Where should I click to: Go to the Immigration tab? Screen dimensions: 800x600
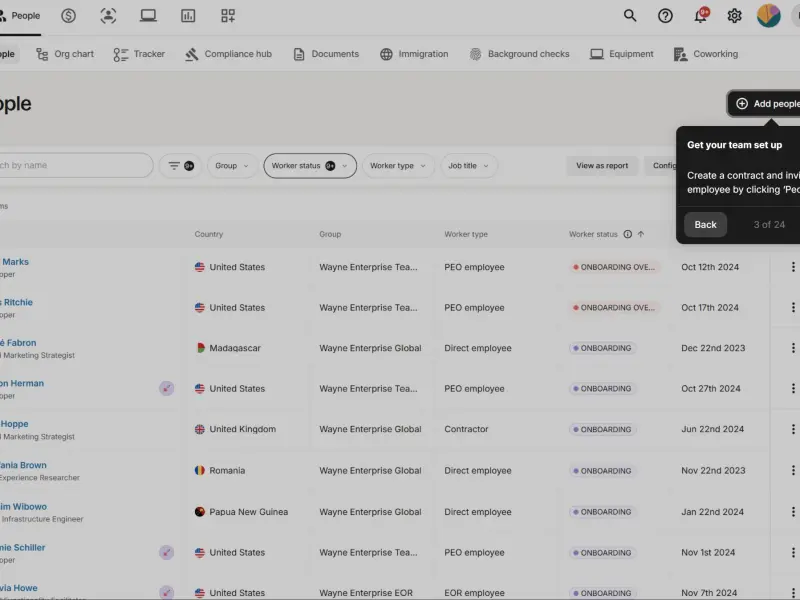click(414, 54)
